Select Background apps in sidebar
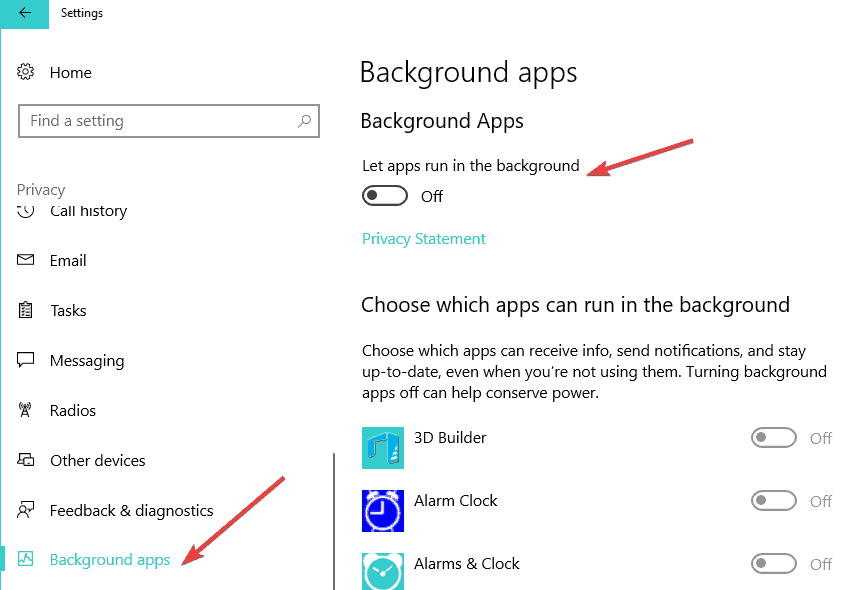Viewport: 848px width, 590px height. (110, 560)
